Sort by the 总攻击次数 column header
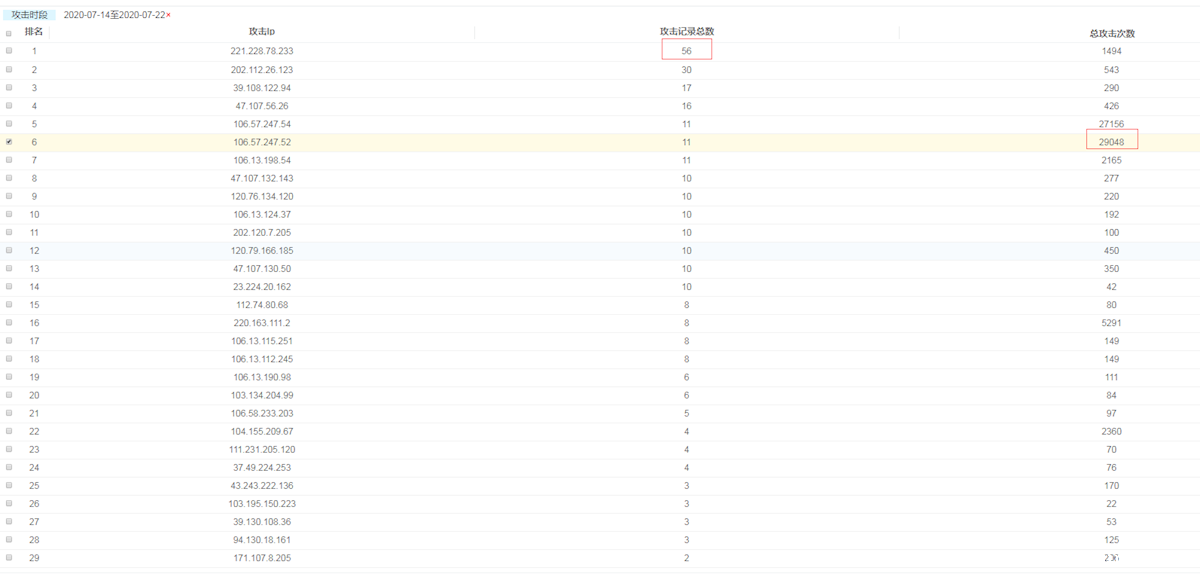 click(1111, 33)
